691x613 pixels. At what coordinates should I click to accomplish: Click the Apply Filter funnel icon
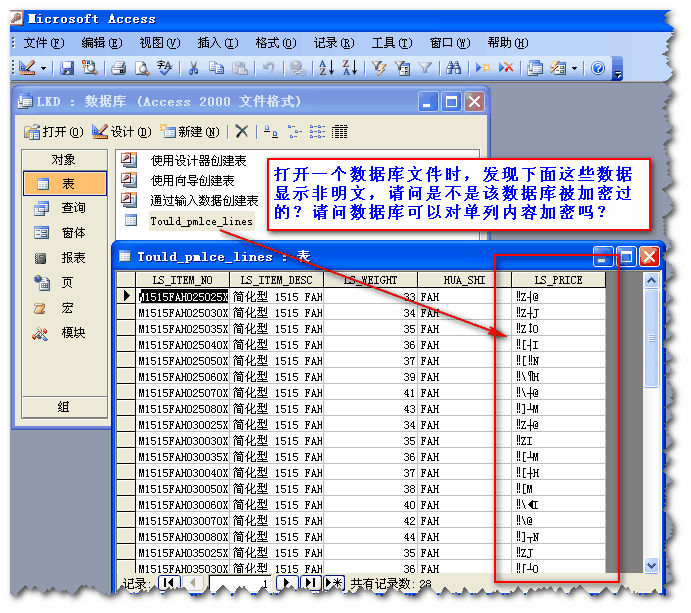pos(425,68)
